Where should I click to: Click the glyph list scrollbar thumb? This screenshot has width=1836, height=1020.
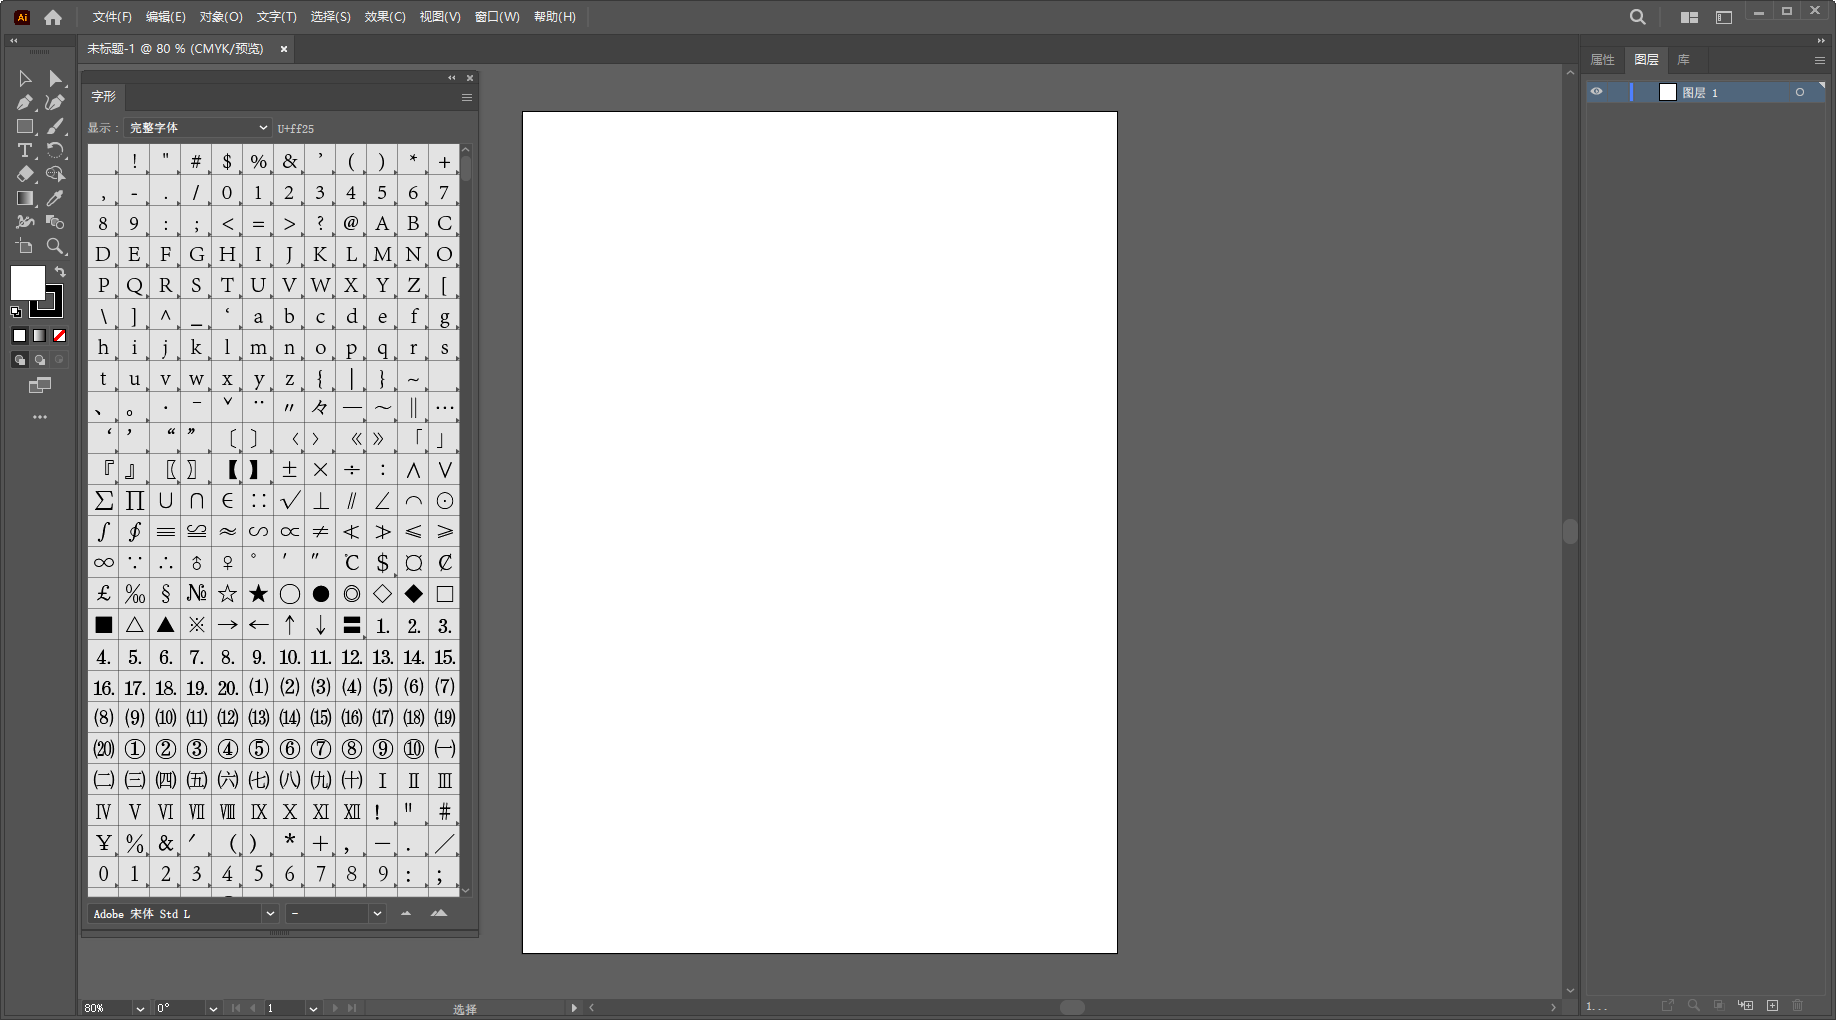click(466, 168)
